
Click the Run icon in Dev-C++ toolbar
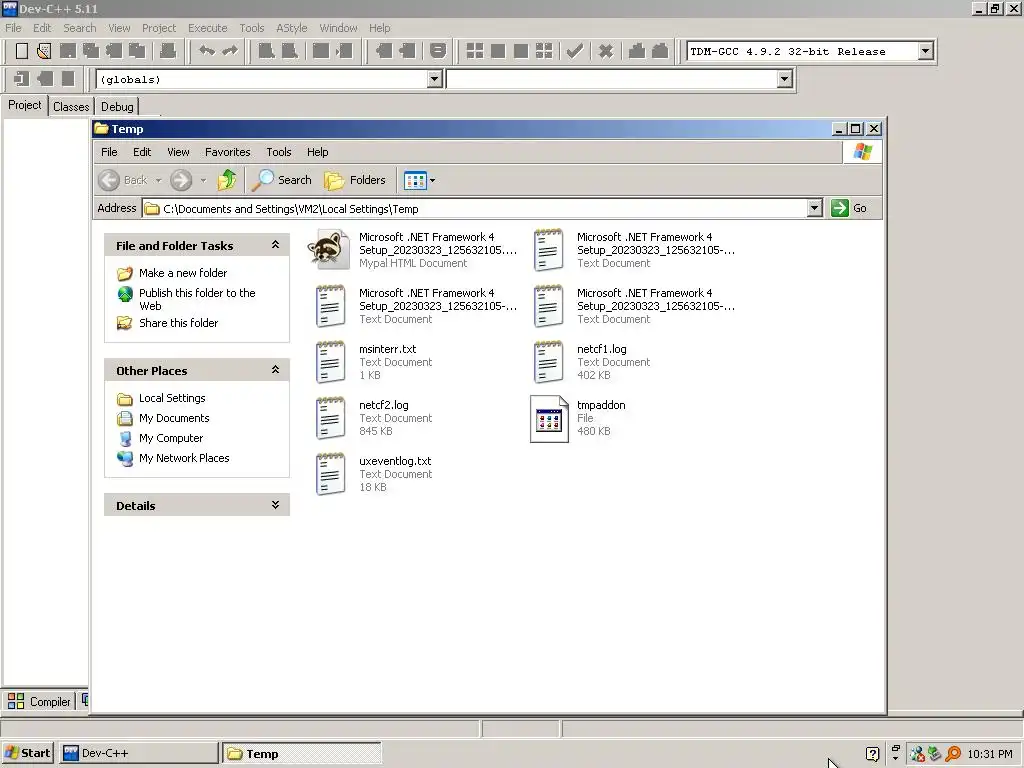click(x=498, y=51)
